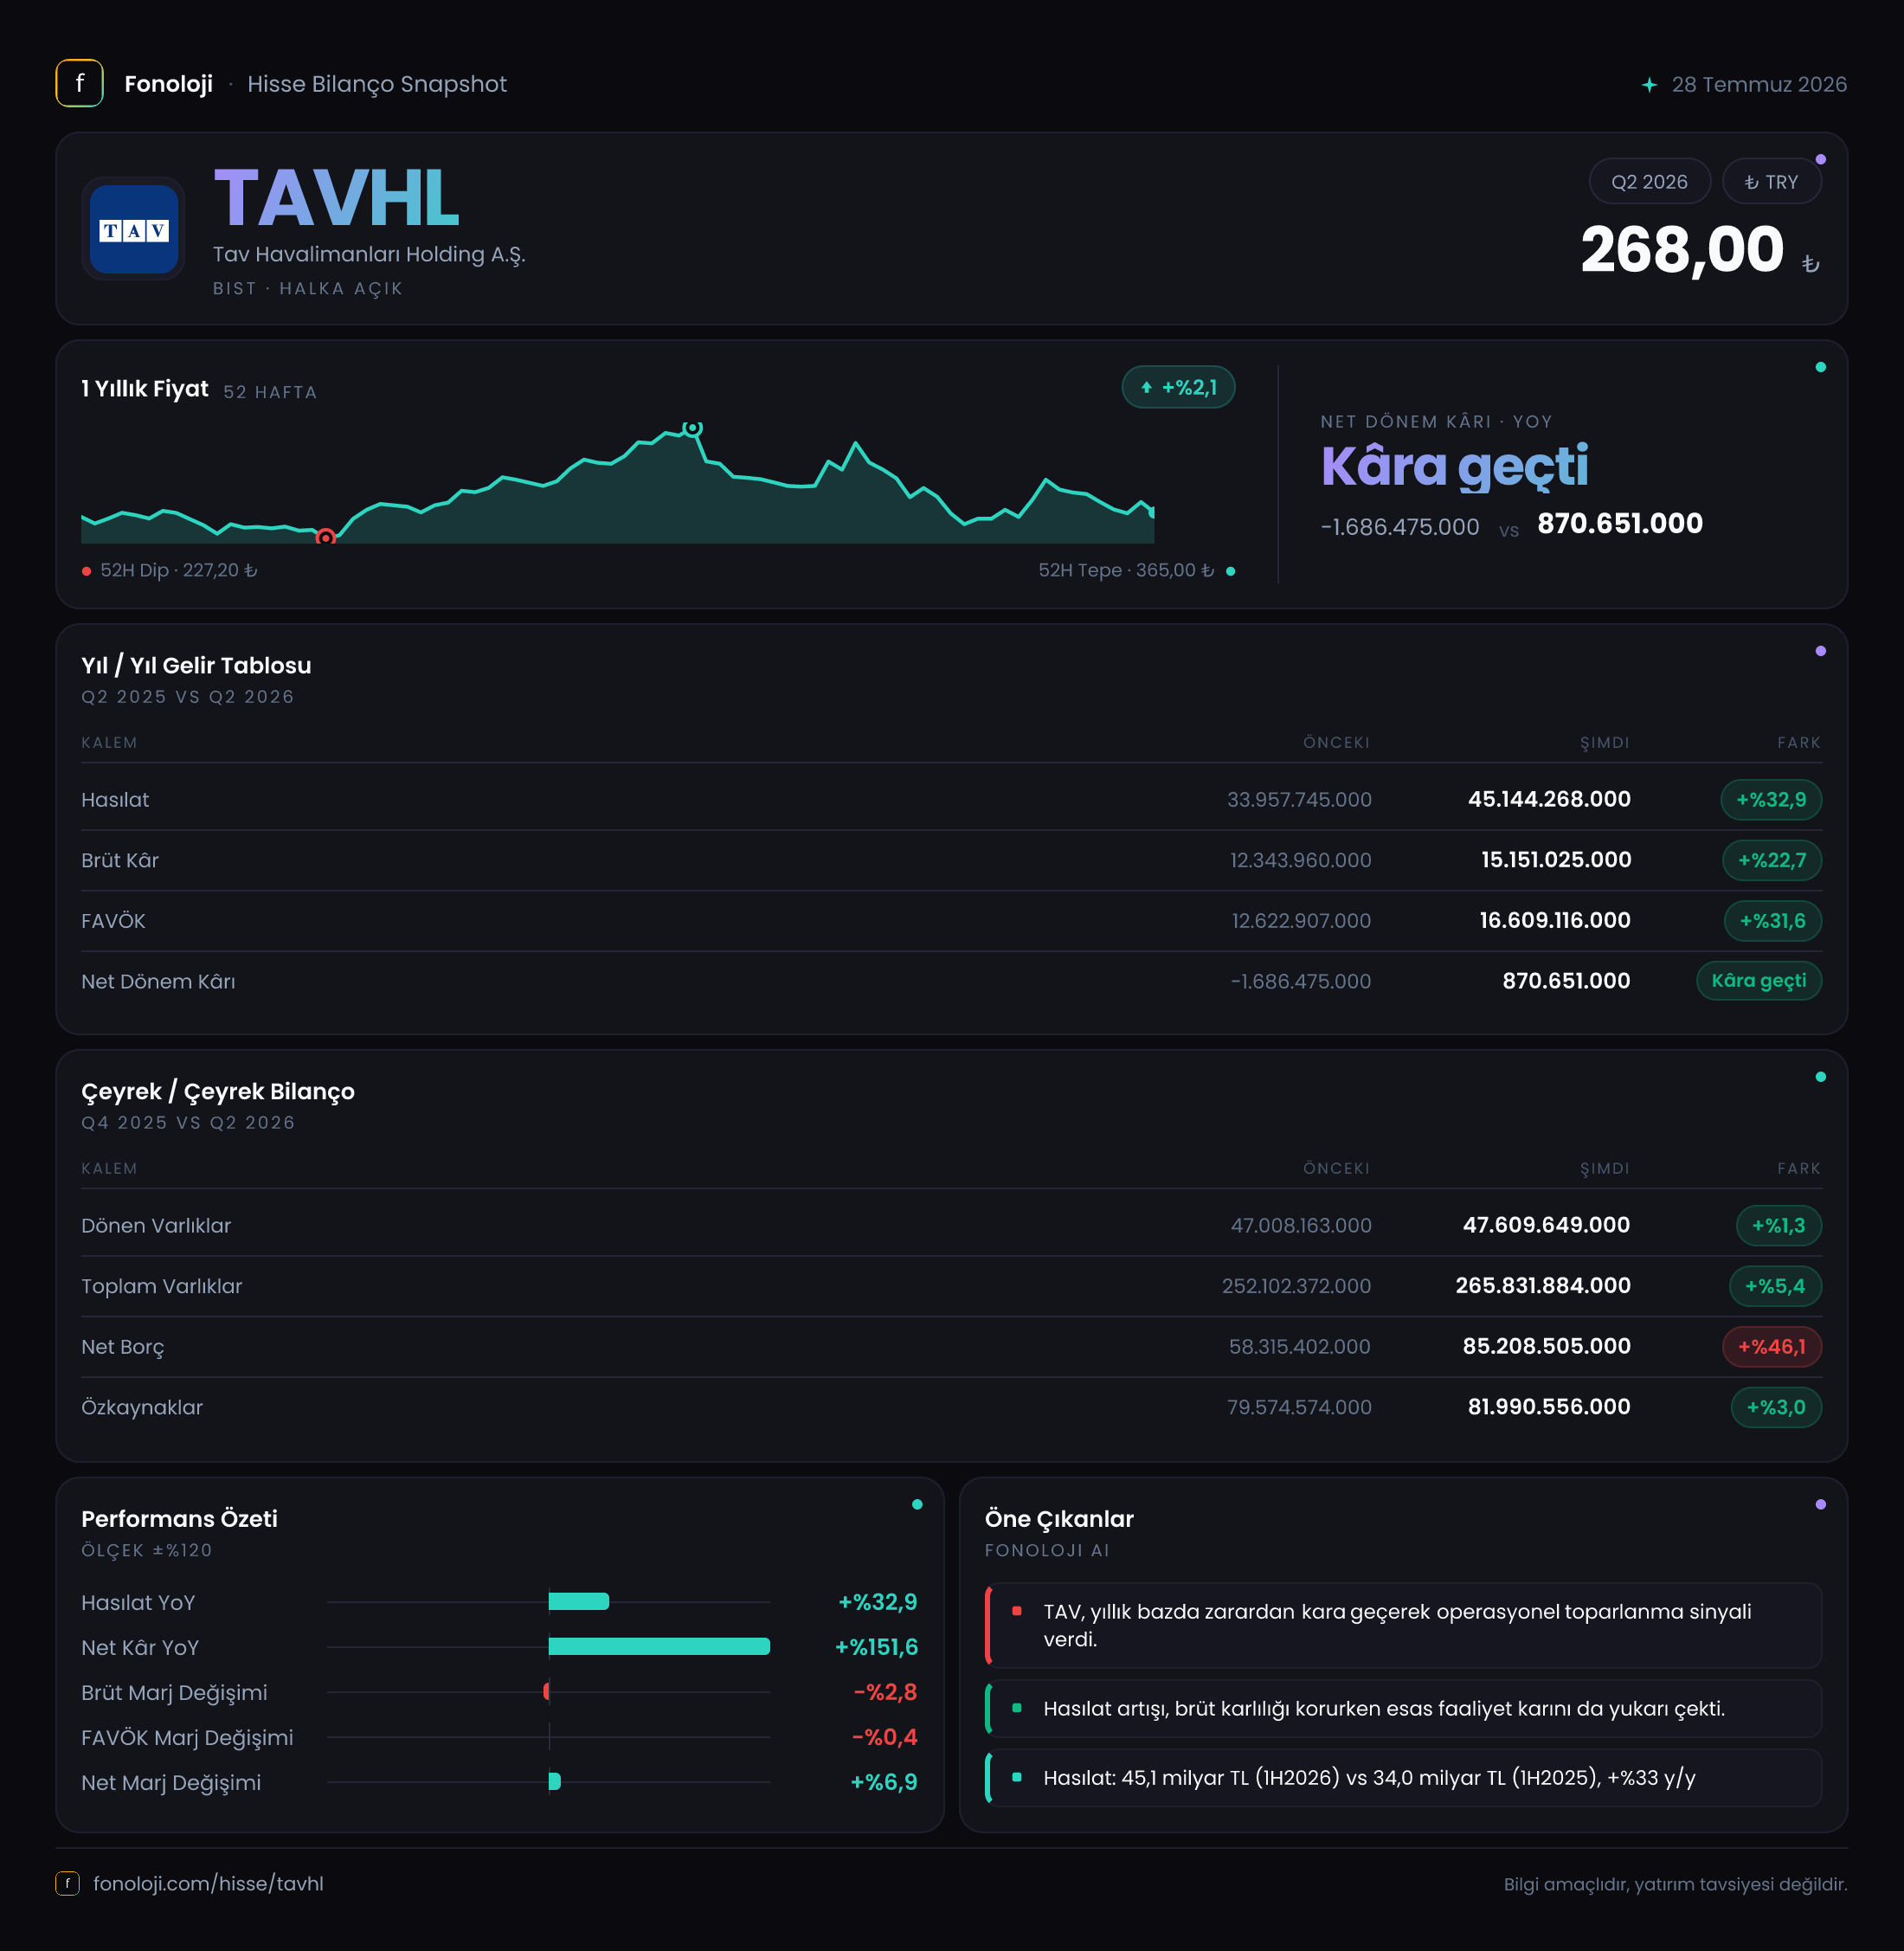Open the fonoloji.com/hisse/tavhl link

tap(208, 1883)
